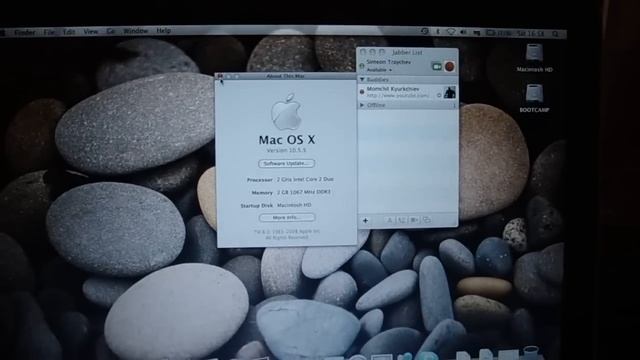Open Spotlight search magnifier icon
Image resolution: width=640 pixels, height=360 pixels.
(x=555, y=34)
